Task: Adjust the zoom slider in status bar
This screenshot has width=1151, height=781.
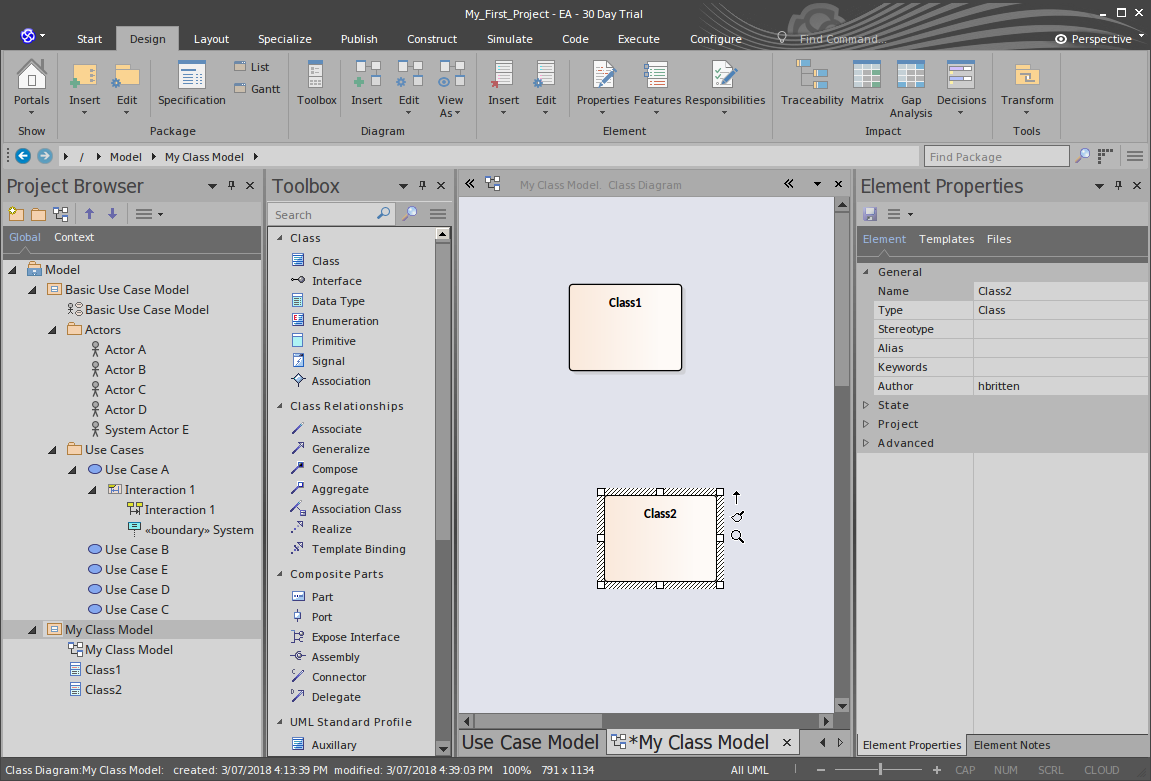Action: pyautogui.click(x=880, y=770)
